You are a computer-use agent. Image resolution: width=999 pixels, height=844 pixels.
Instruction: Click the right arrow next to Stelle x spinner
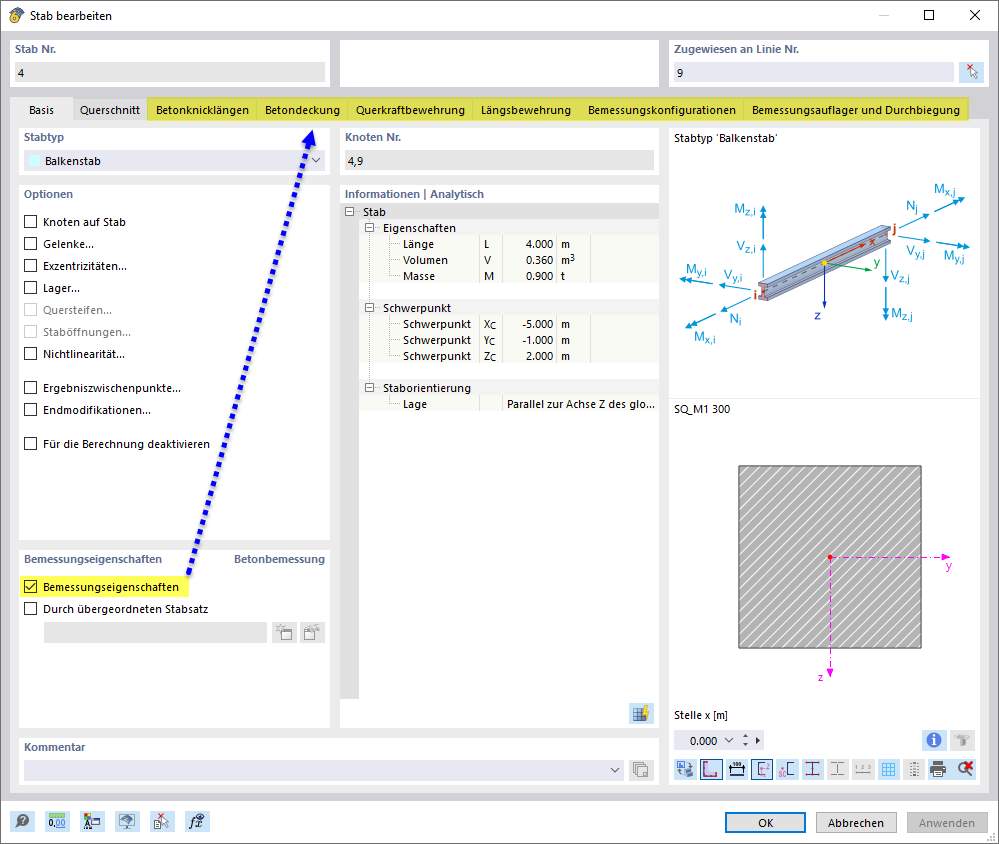(758, 740)
